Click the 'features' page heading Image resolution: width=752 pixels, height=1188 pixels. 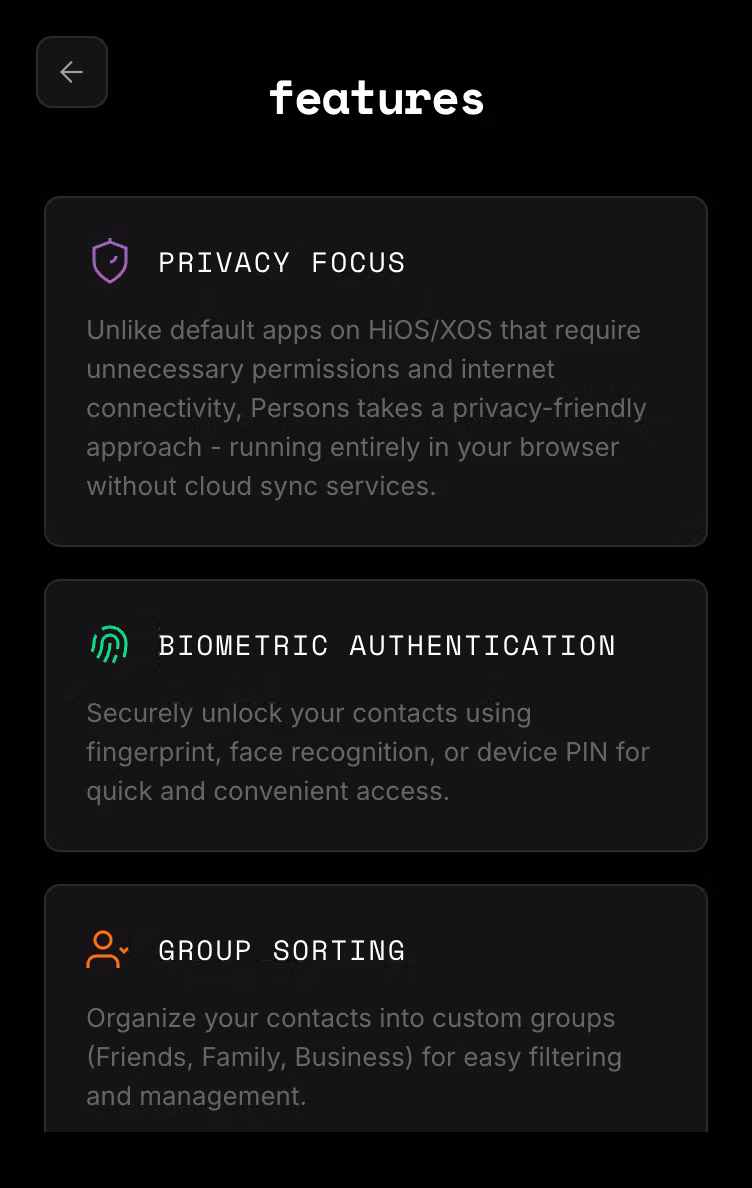pos(376,98)
